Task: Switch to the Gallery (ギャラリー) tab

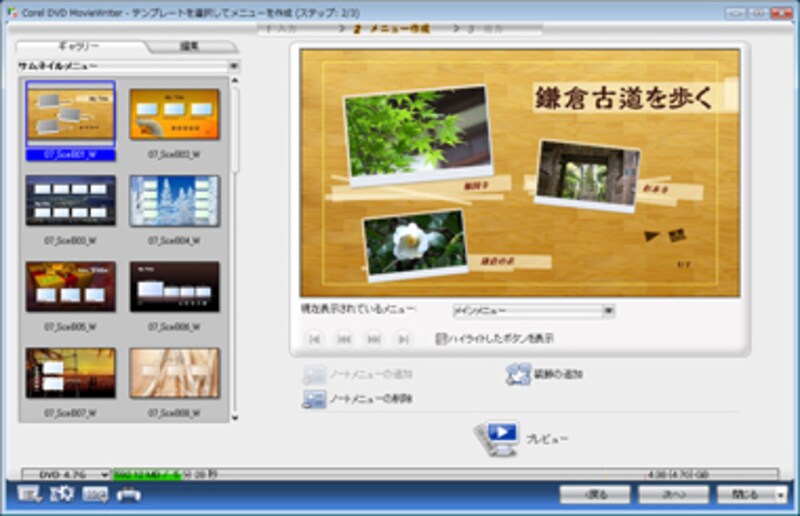Action: pos(81,46)
